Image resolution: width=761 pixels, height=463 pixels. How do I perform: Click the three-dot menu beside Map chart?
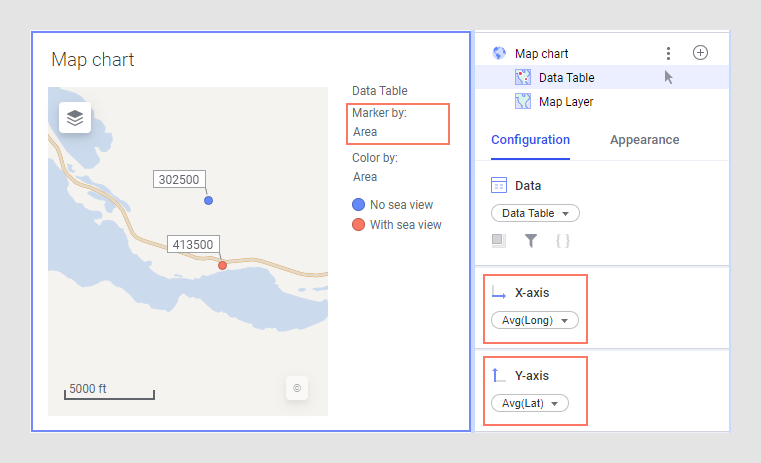click(668, 53)
